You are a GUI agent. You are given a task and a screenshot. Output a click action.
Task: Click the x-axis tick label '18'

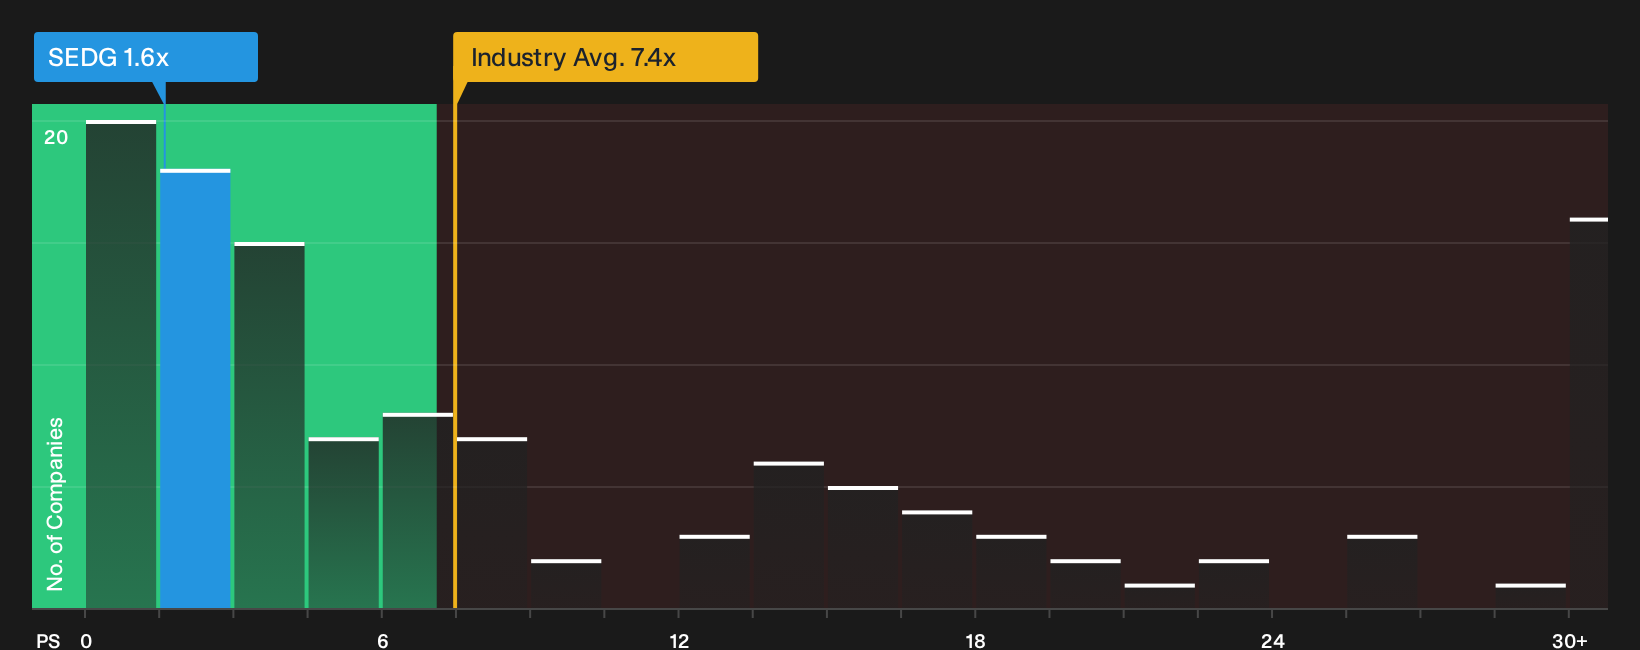tap(975, 640)
